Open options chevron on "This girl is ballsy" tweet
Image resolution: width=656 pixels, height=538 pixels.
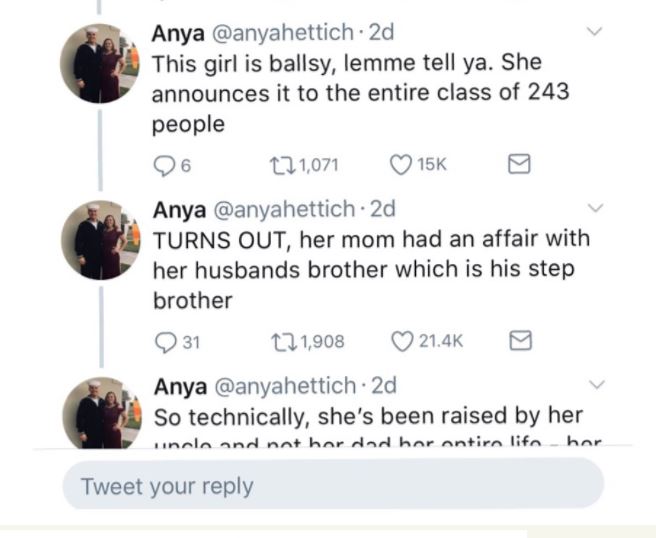point(596,32)
